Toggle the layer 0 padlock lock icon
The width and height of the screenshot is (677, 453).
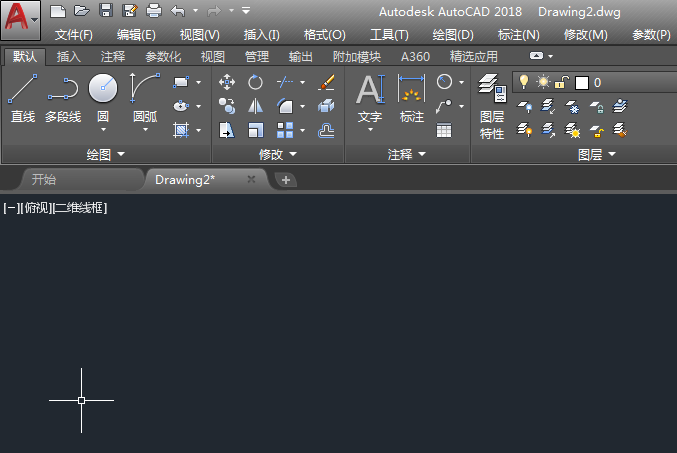tap(562, 82)
